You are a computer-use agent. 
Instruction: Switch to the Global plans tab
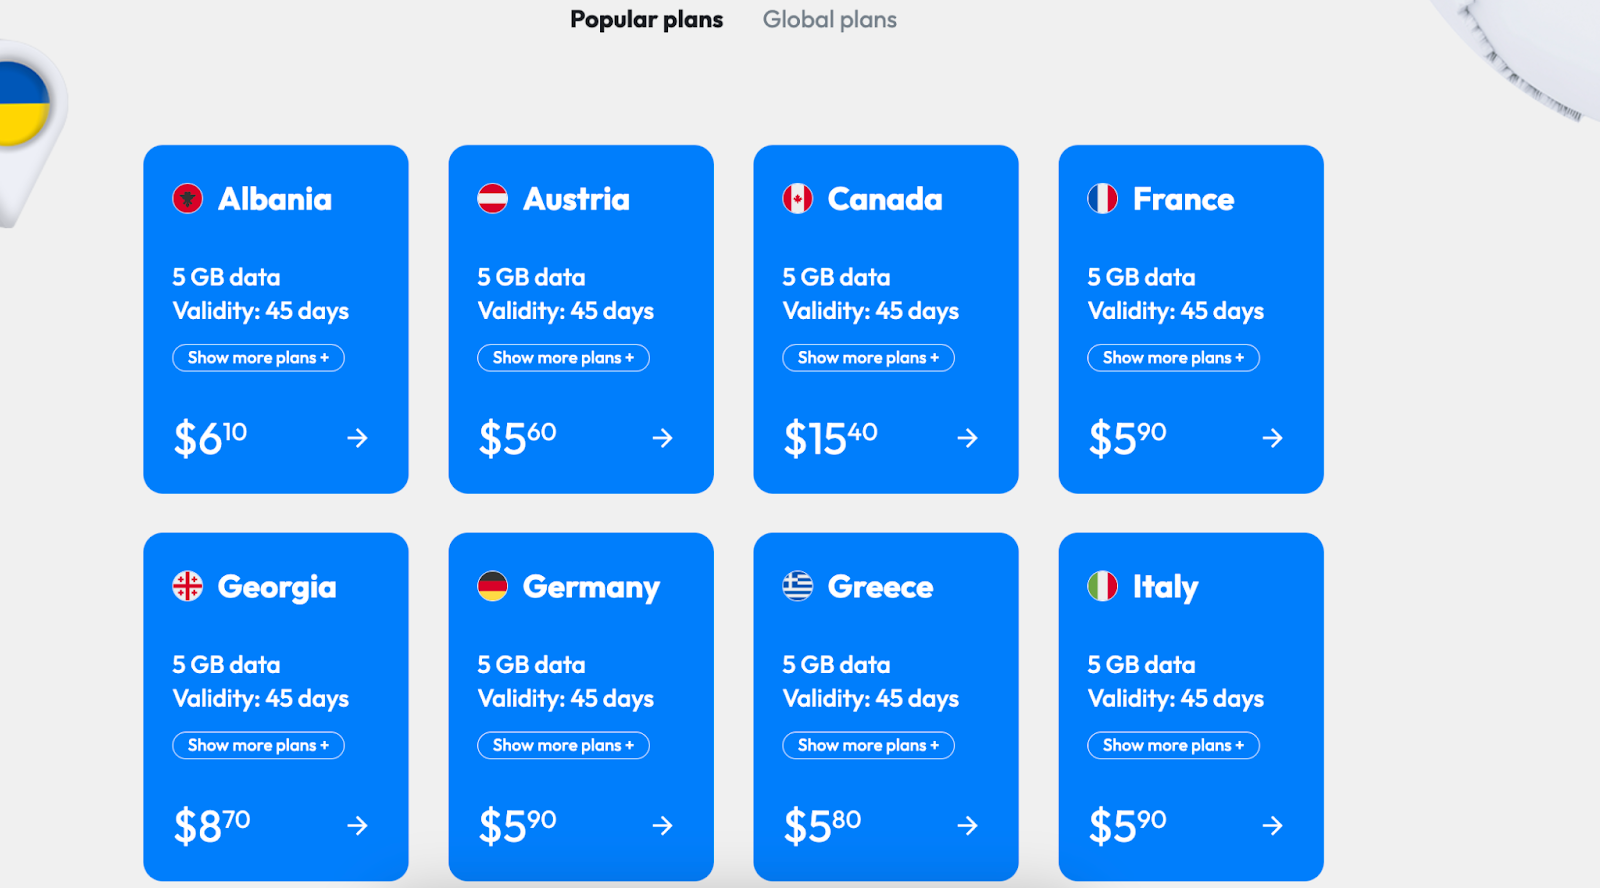pyautogui.click(x=830, y=20)
